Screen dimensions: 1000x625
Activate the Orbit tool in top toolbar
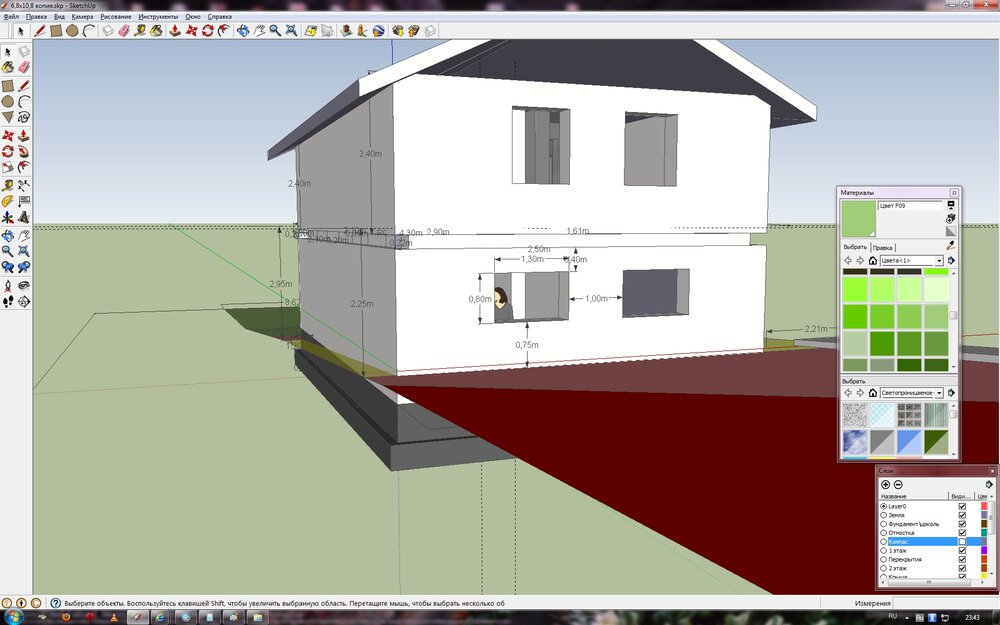tap(240, 31)
